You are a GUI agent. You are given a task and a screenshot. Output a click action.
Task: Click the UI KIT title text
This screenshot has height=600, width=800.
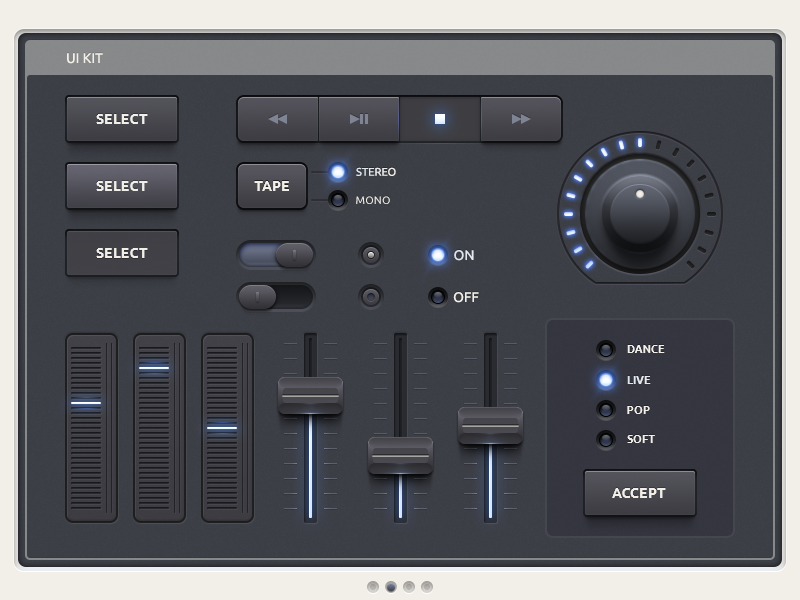tap(84, 58)
